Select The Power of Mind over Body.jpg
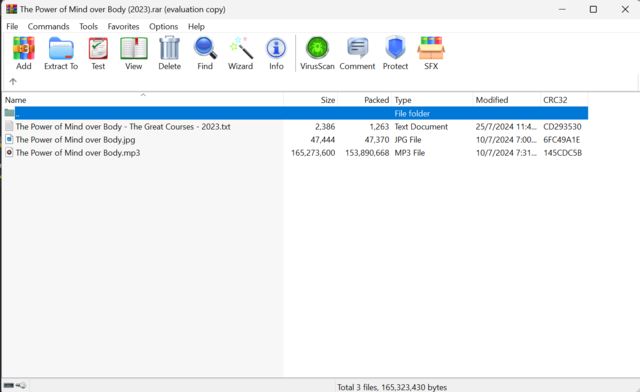The width and height of the screenshot is (640, 392). (x=76, y=140)
